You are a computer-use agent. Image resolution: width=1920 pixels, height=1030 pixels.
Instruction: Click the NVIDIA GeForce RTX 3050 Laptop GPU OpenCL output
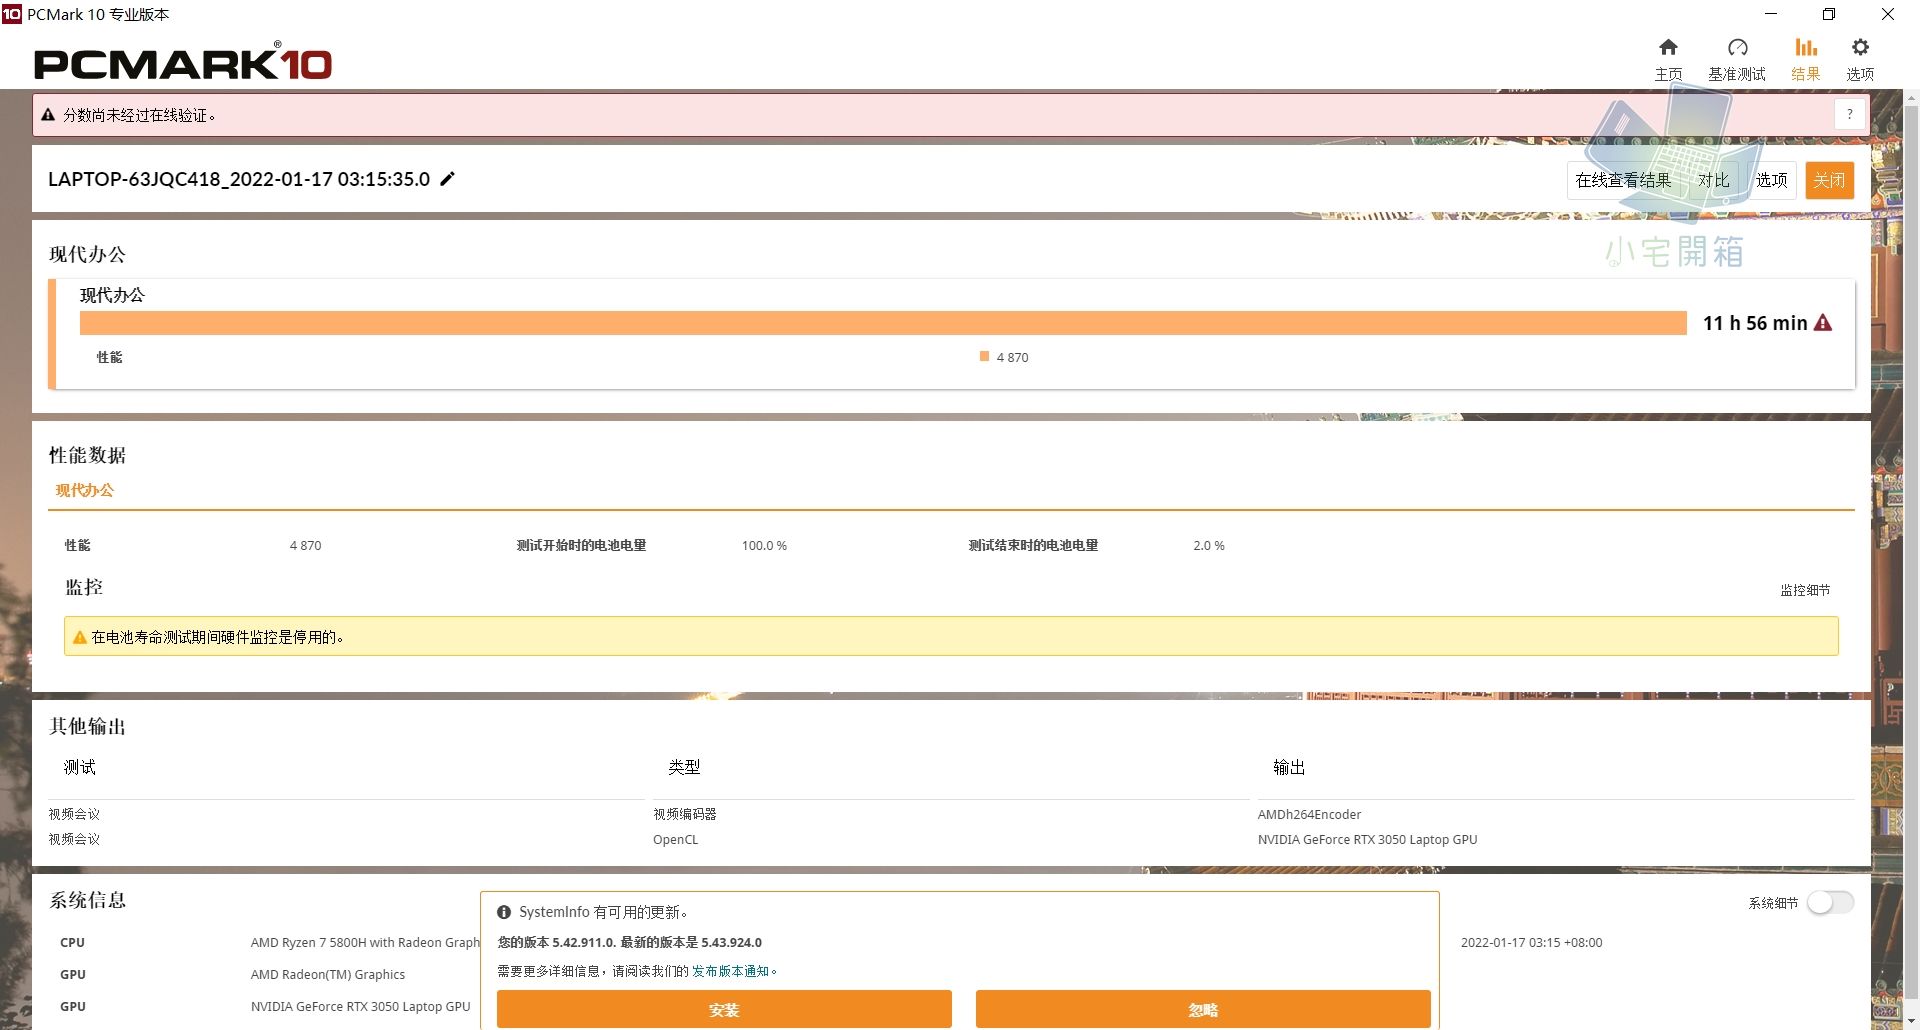tap(1367, 839)
